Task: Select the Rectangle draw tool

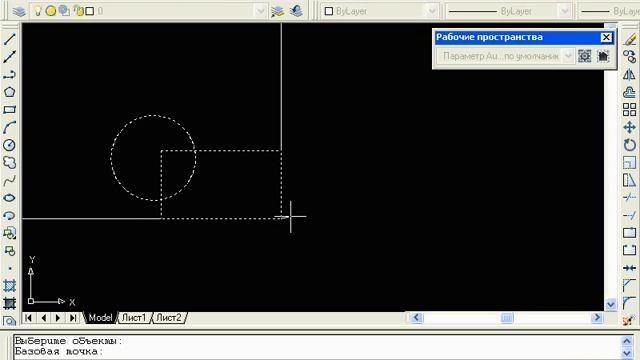Action: pos(9,109)
